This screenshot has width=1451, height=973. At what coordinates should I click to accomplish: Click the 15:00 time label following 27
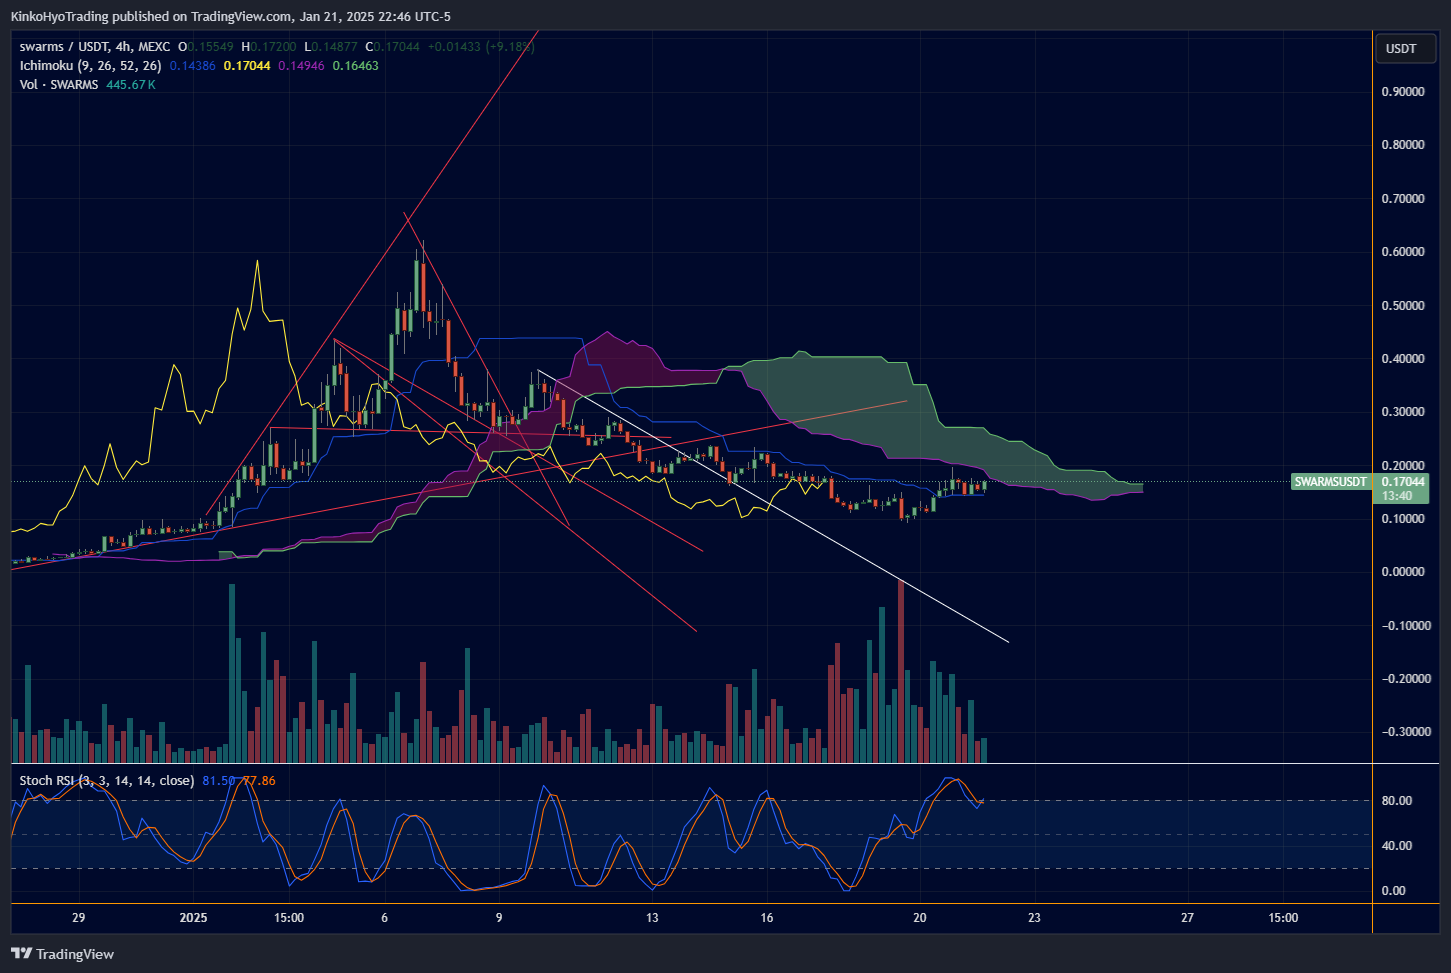coord(1283,918)
